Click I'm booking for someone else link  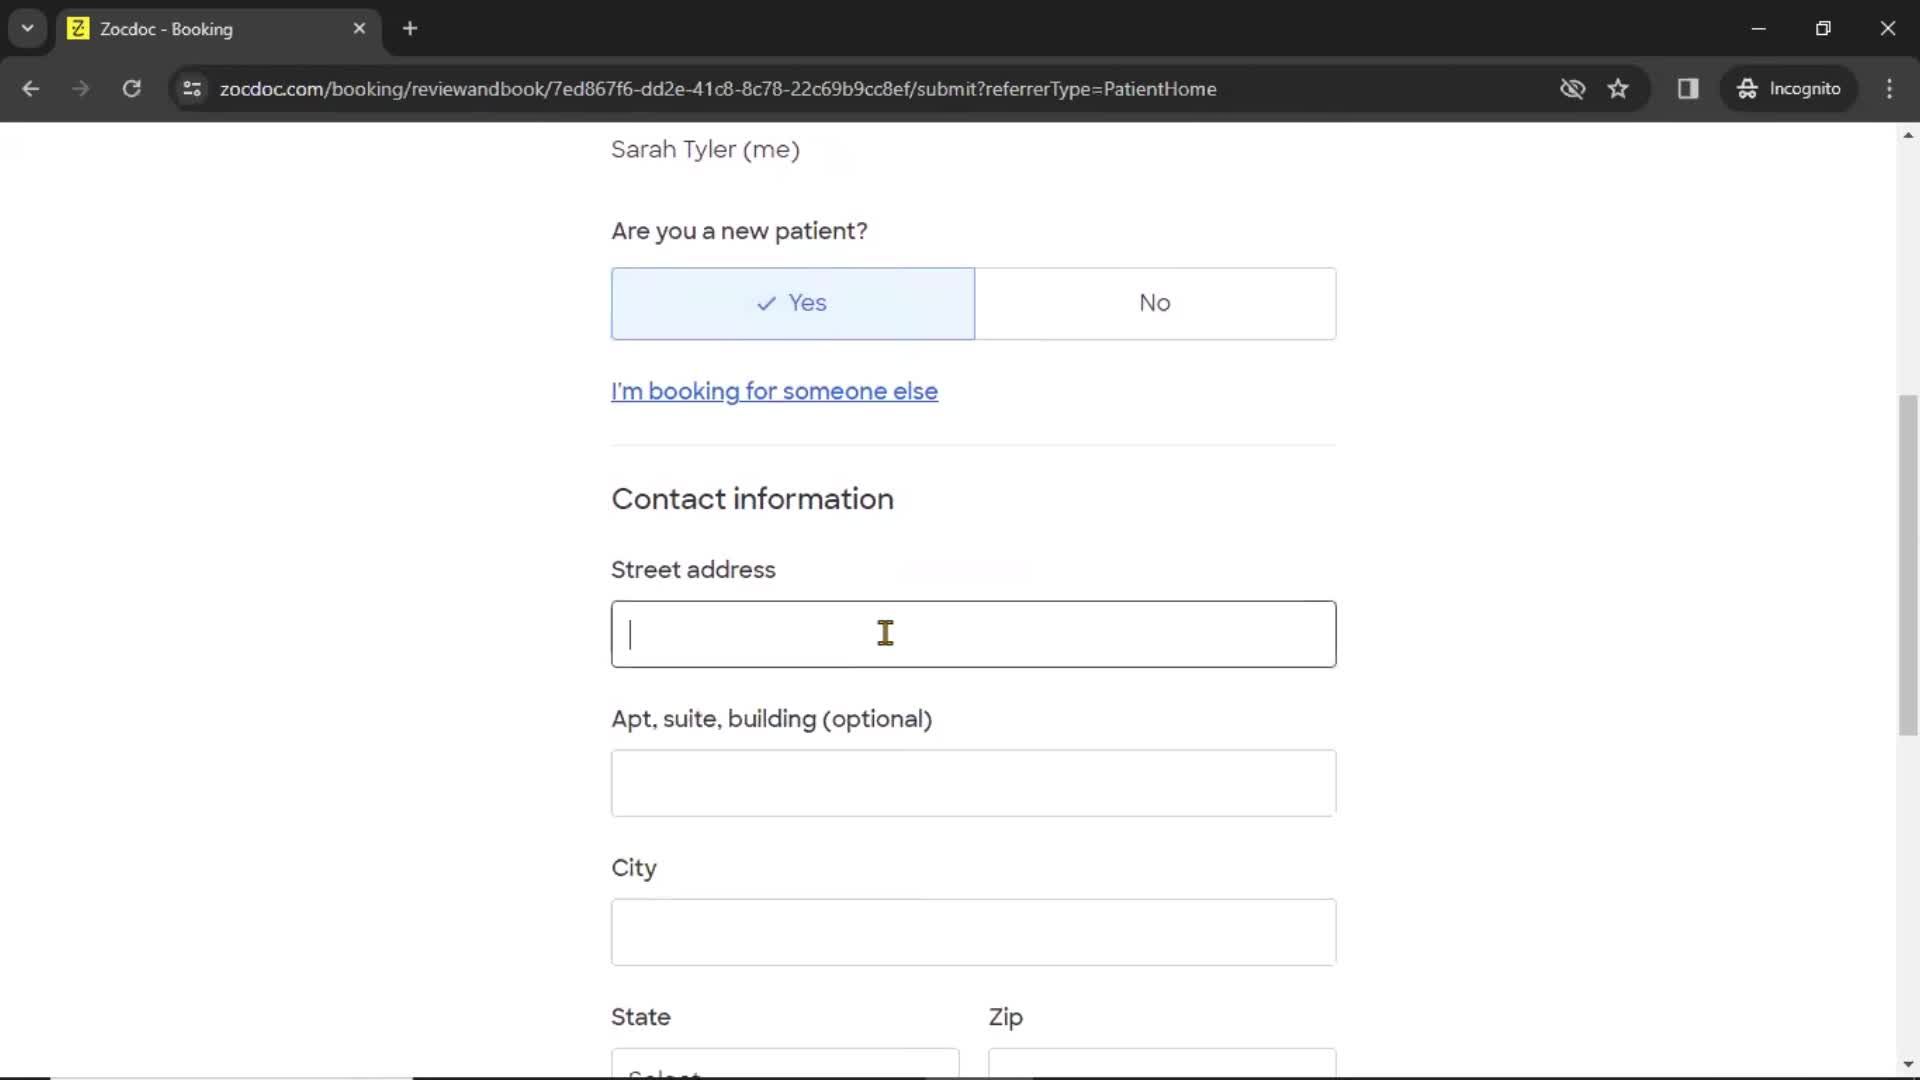pyautogui.click(x=774, y=391)
